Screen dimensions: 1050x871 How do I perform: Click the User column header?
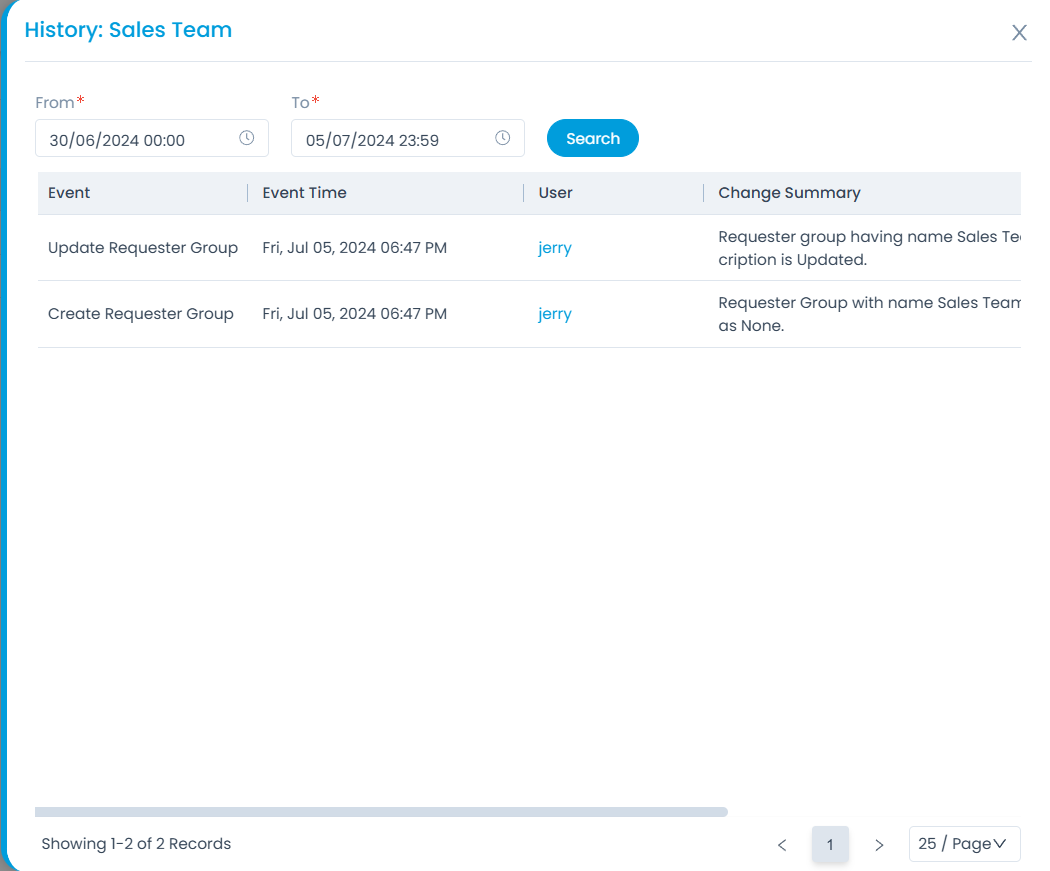point(556,193)
